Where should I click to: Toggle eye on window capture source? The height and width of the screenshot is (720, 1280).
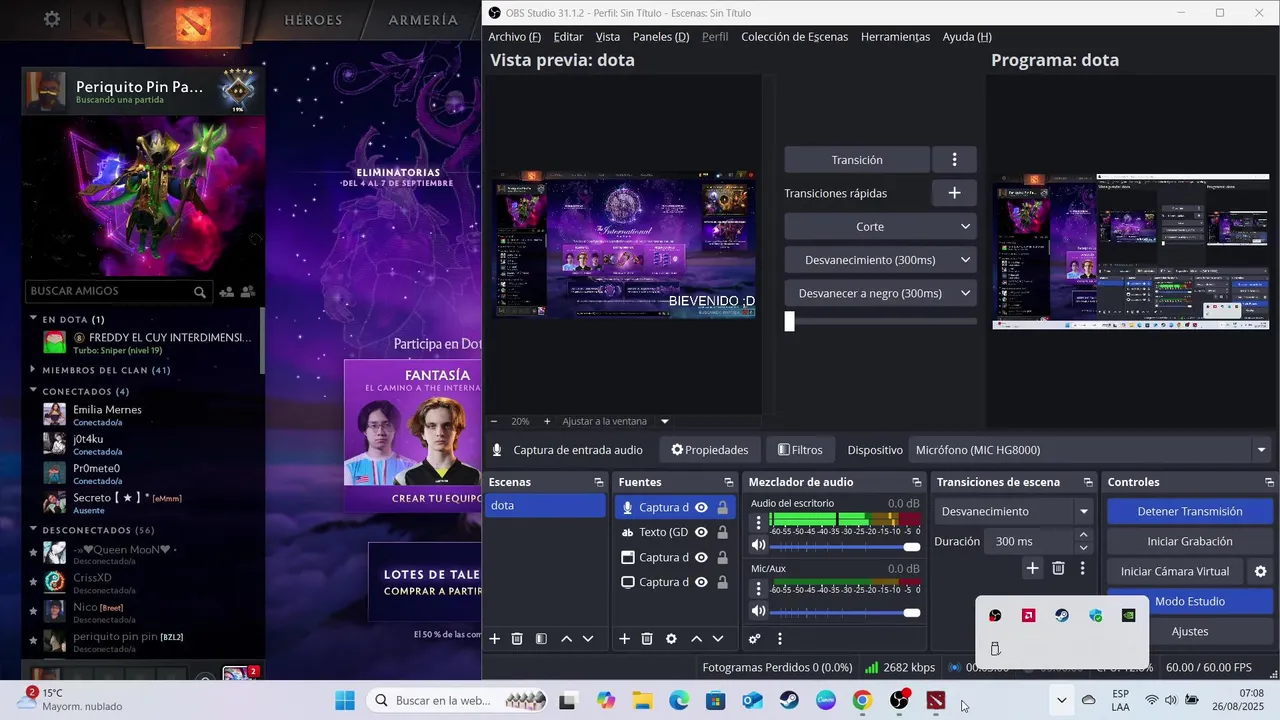click(701, 558)
